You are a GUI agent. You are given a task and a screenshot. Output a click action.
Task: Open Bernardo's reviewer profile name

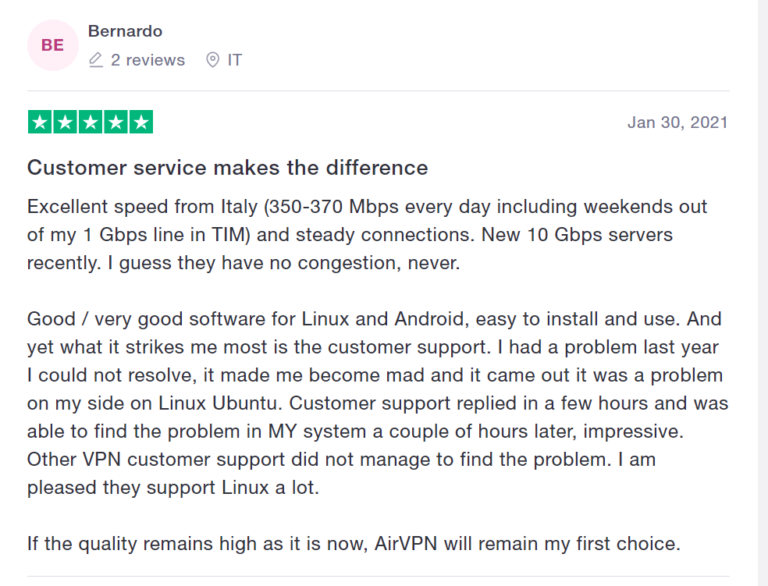point(125,30)
